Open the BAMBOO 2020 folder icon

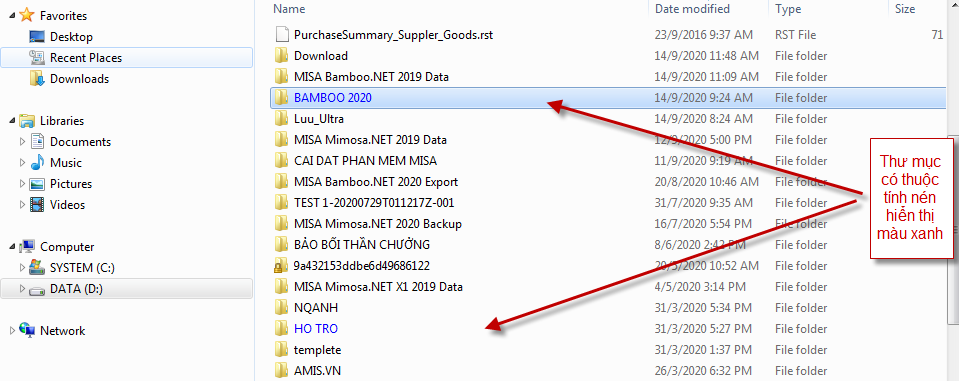(281, 97)
